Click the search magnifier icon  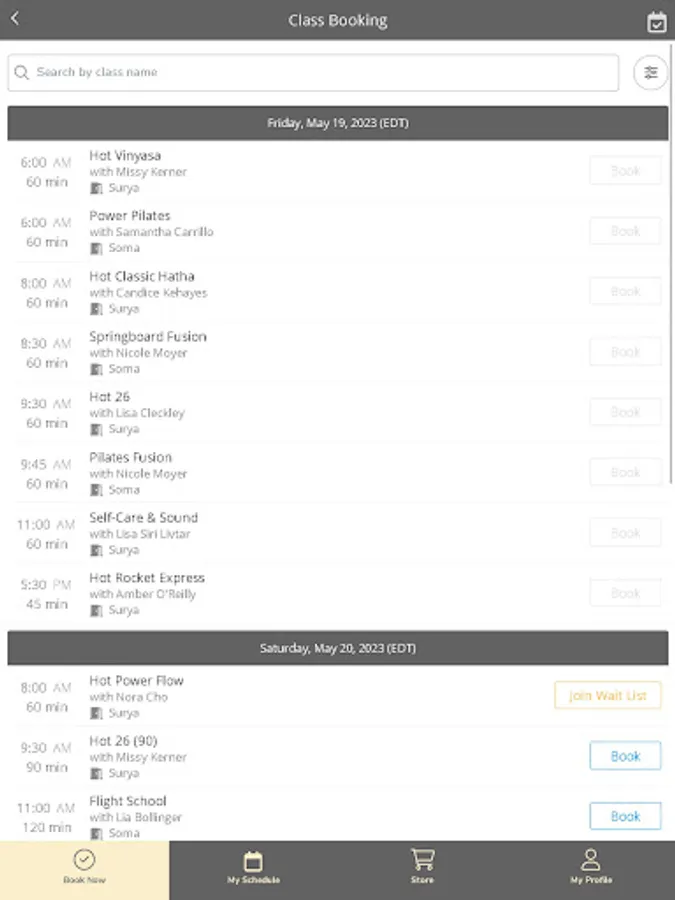(x=22, y=72)
